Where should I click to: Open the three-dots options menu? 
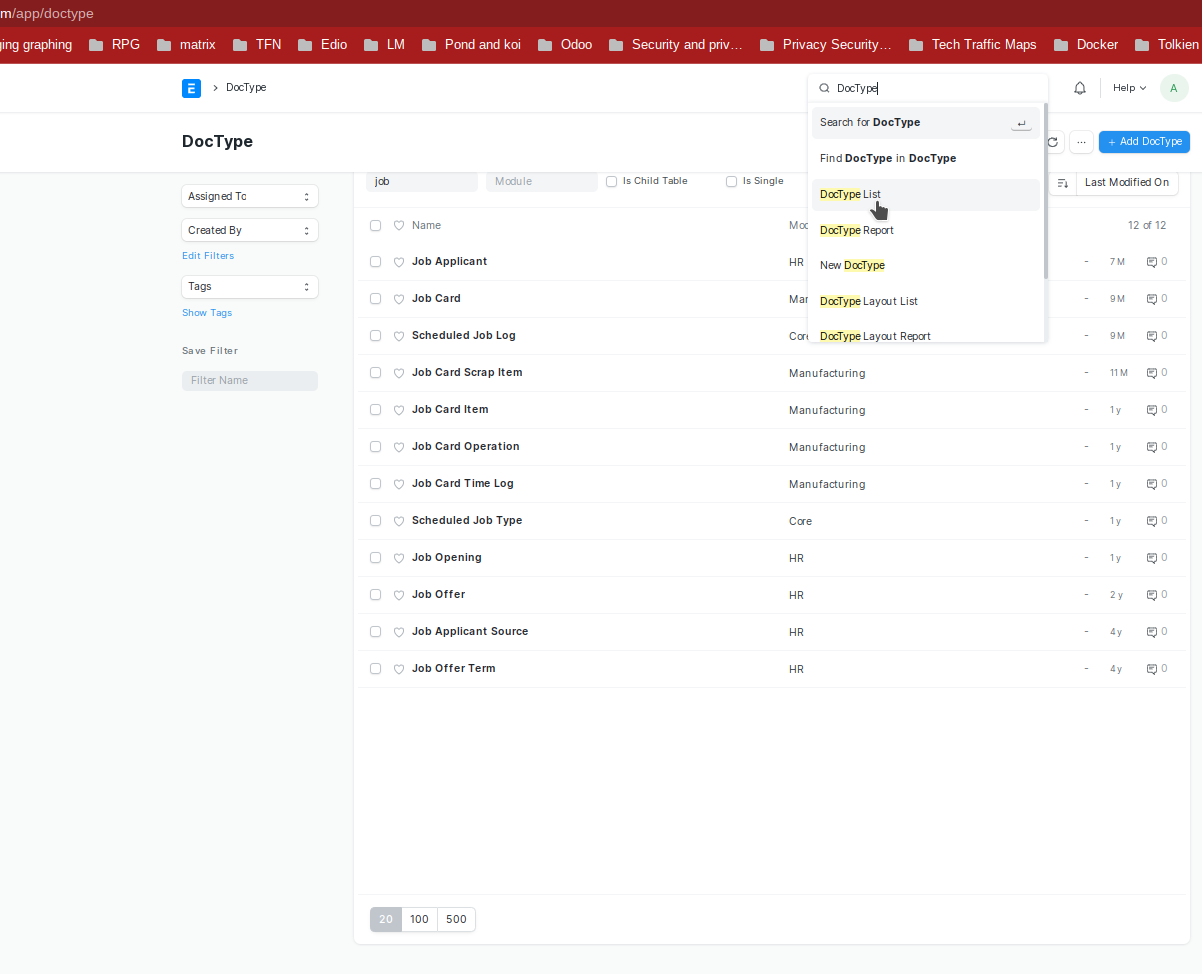[x=1081, y=142]
